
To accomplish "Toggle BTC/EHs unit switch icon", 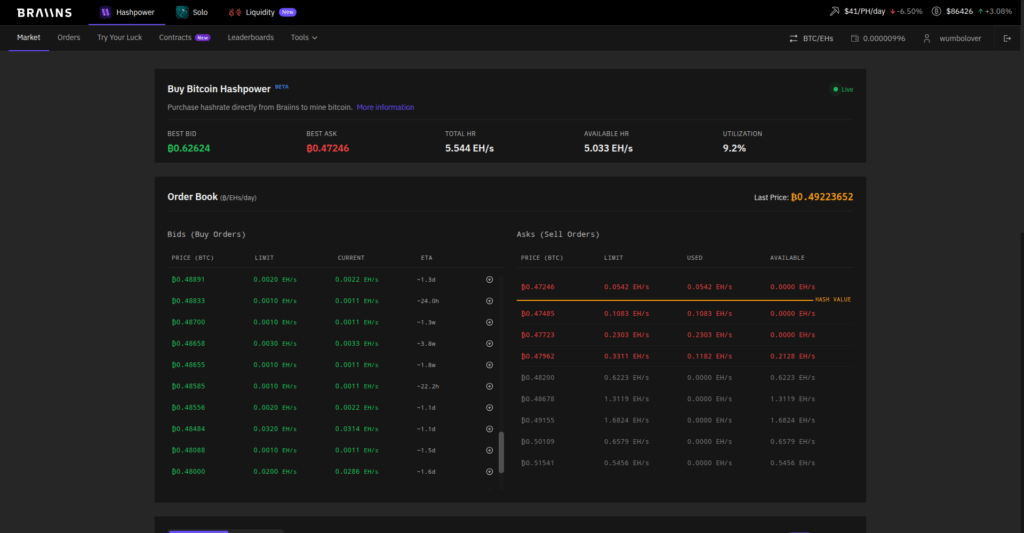I will click(x=793, y=39).
